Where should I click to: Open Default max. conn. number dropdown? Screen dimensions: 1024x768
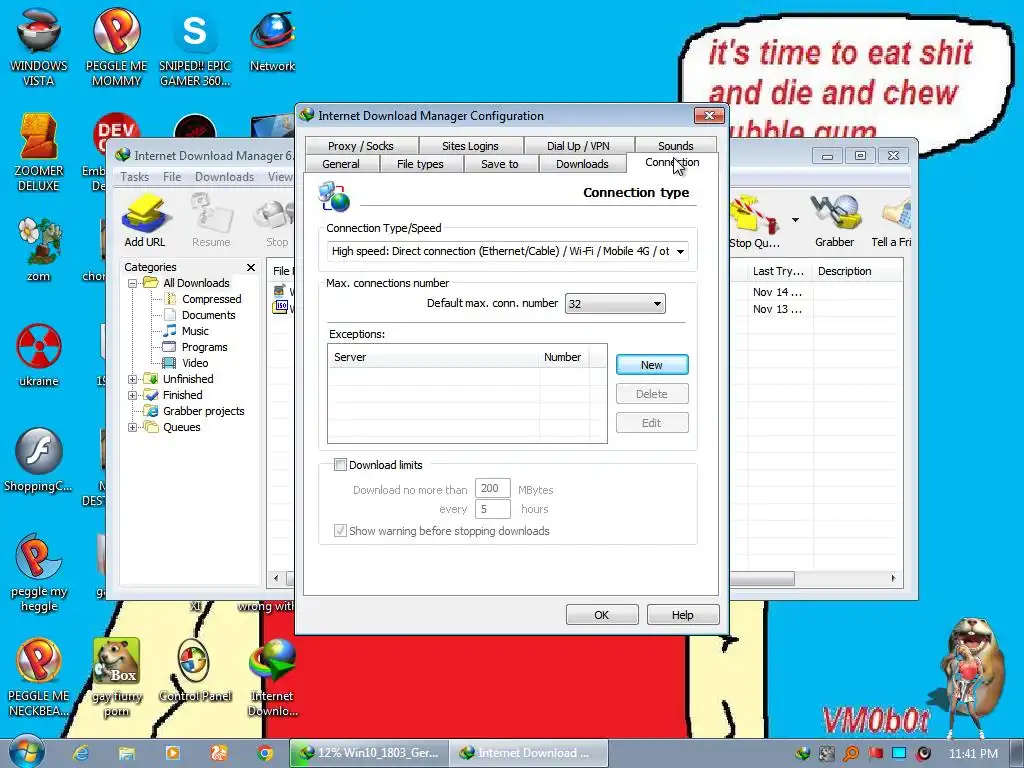tap(615, 304)
